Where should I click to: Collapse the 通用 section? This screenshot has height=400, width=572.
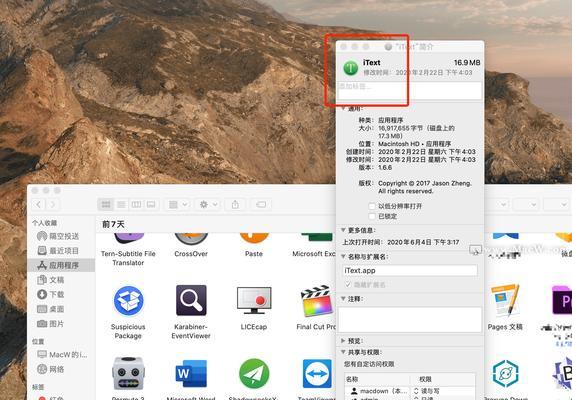[343, 108]
